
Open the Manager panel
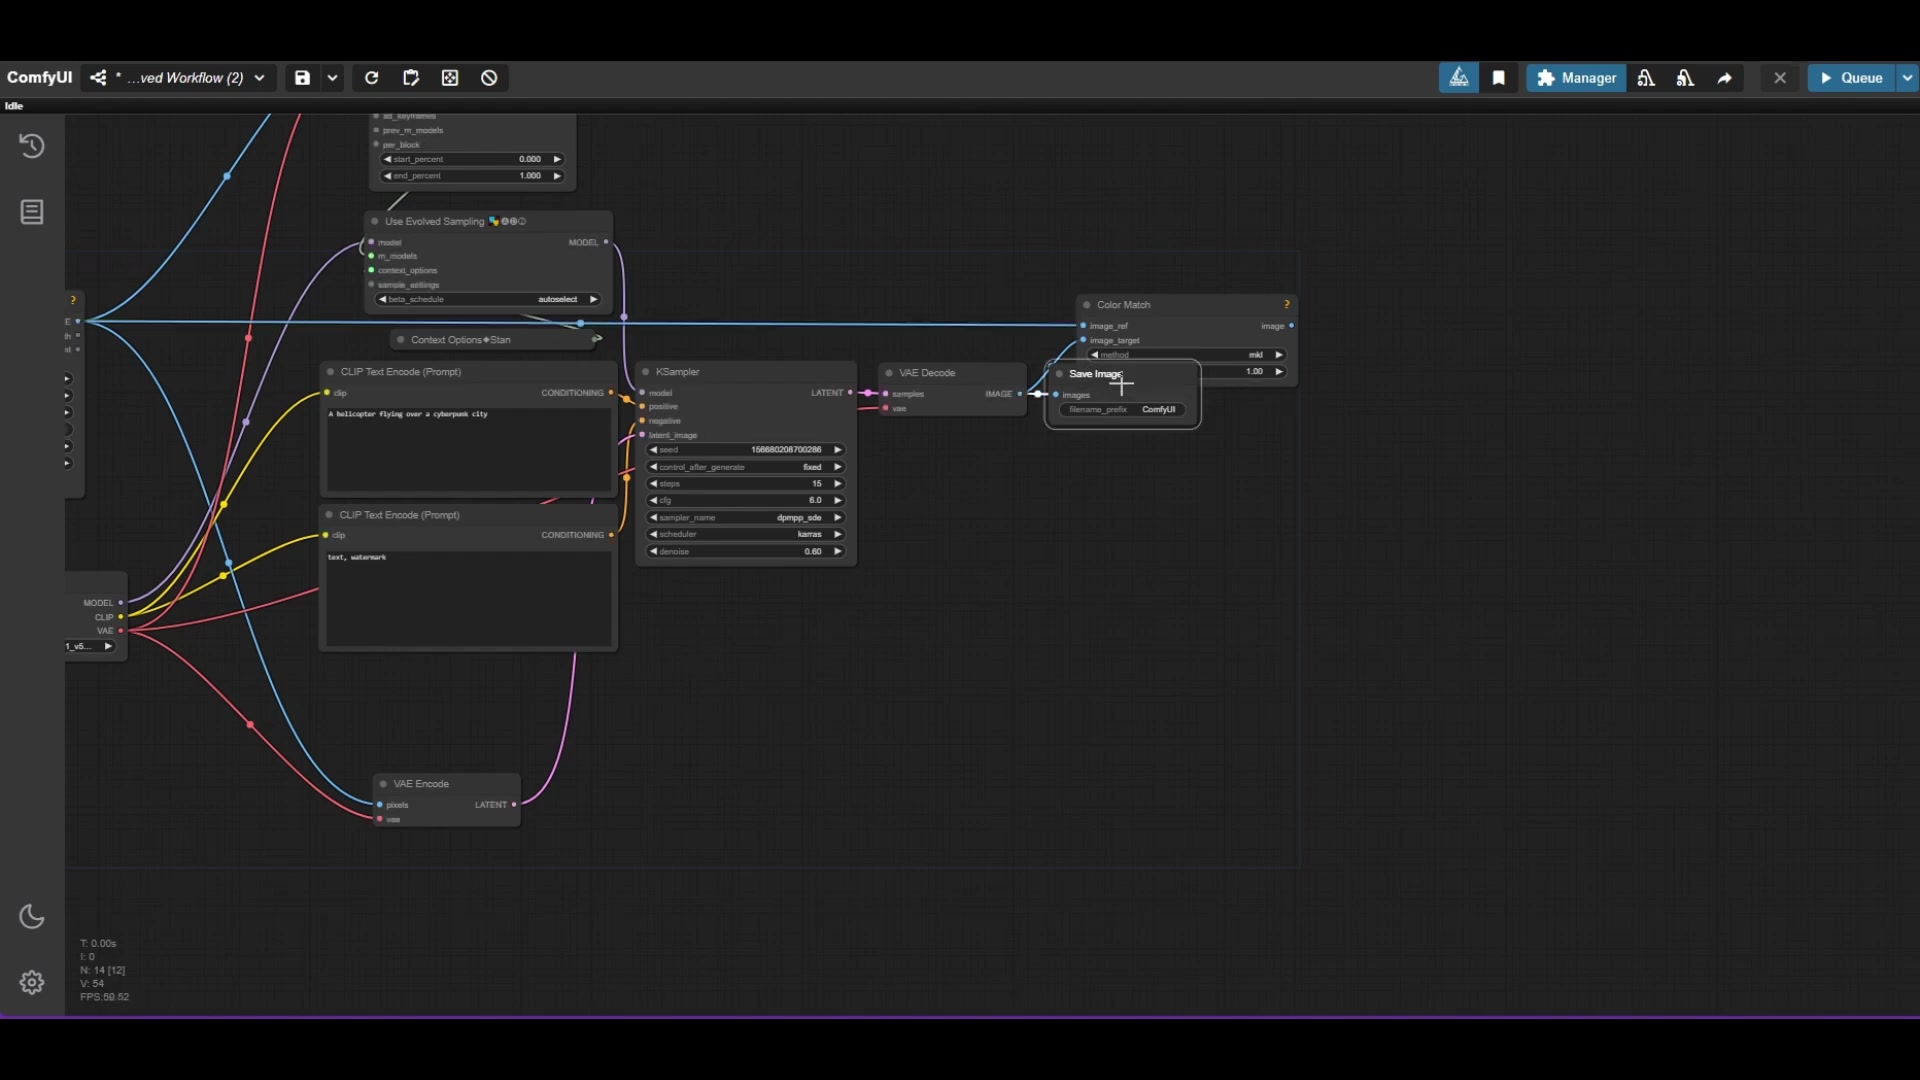coord(1576,78)
